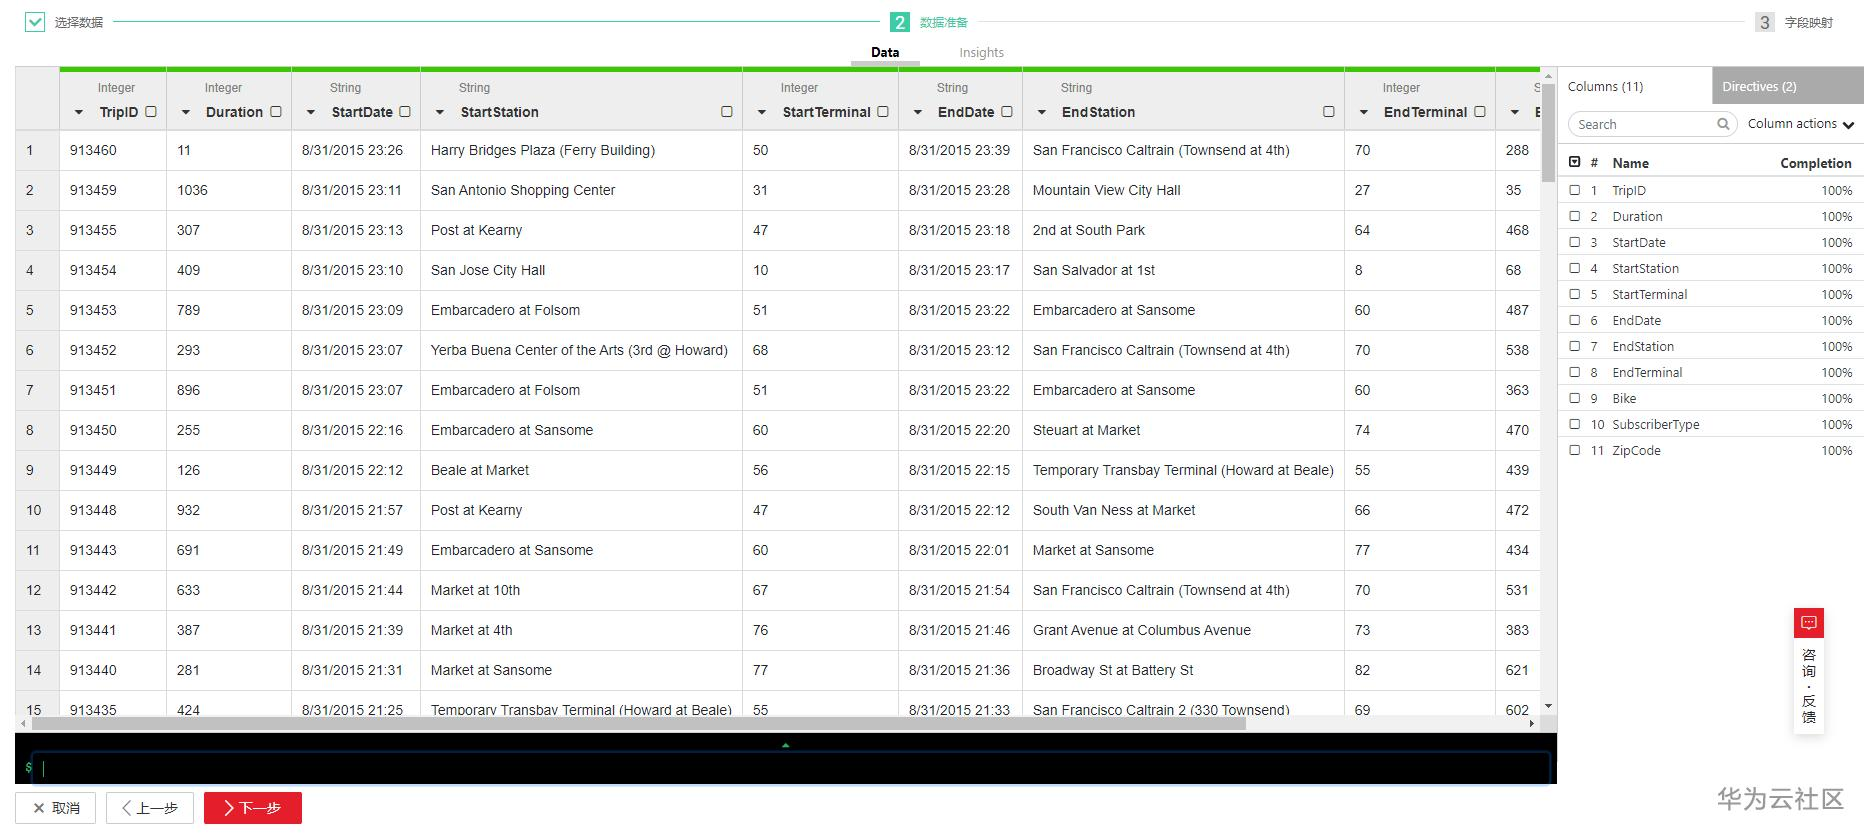Image resolution: width=1864 pixels, height=839 pixels.
Task: Click the vertical scrollbar of data table
Action: click(1548, 132)
